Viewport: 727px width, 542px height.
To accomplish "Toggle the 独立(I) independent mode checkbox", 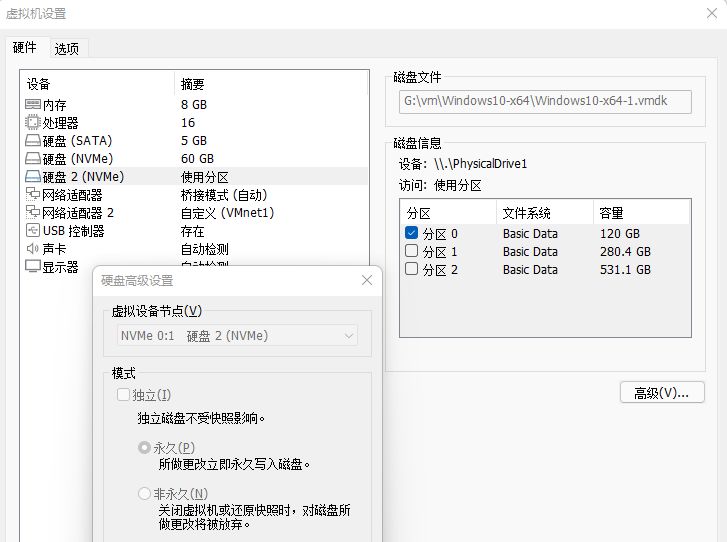I will (123, 395).
